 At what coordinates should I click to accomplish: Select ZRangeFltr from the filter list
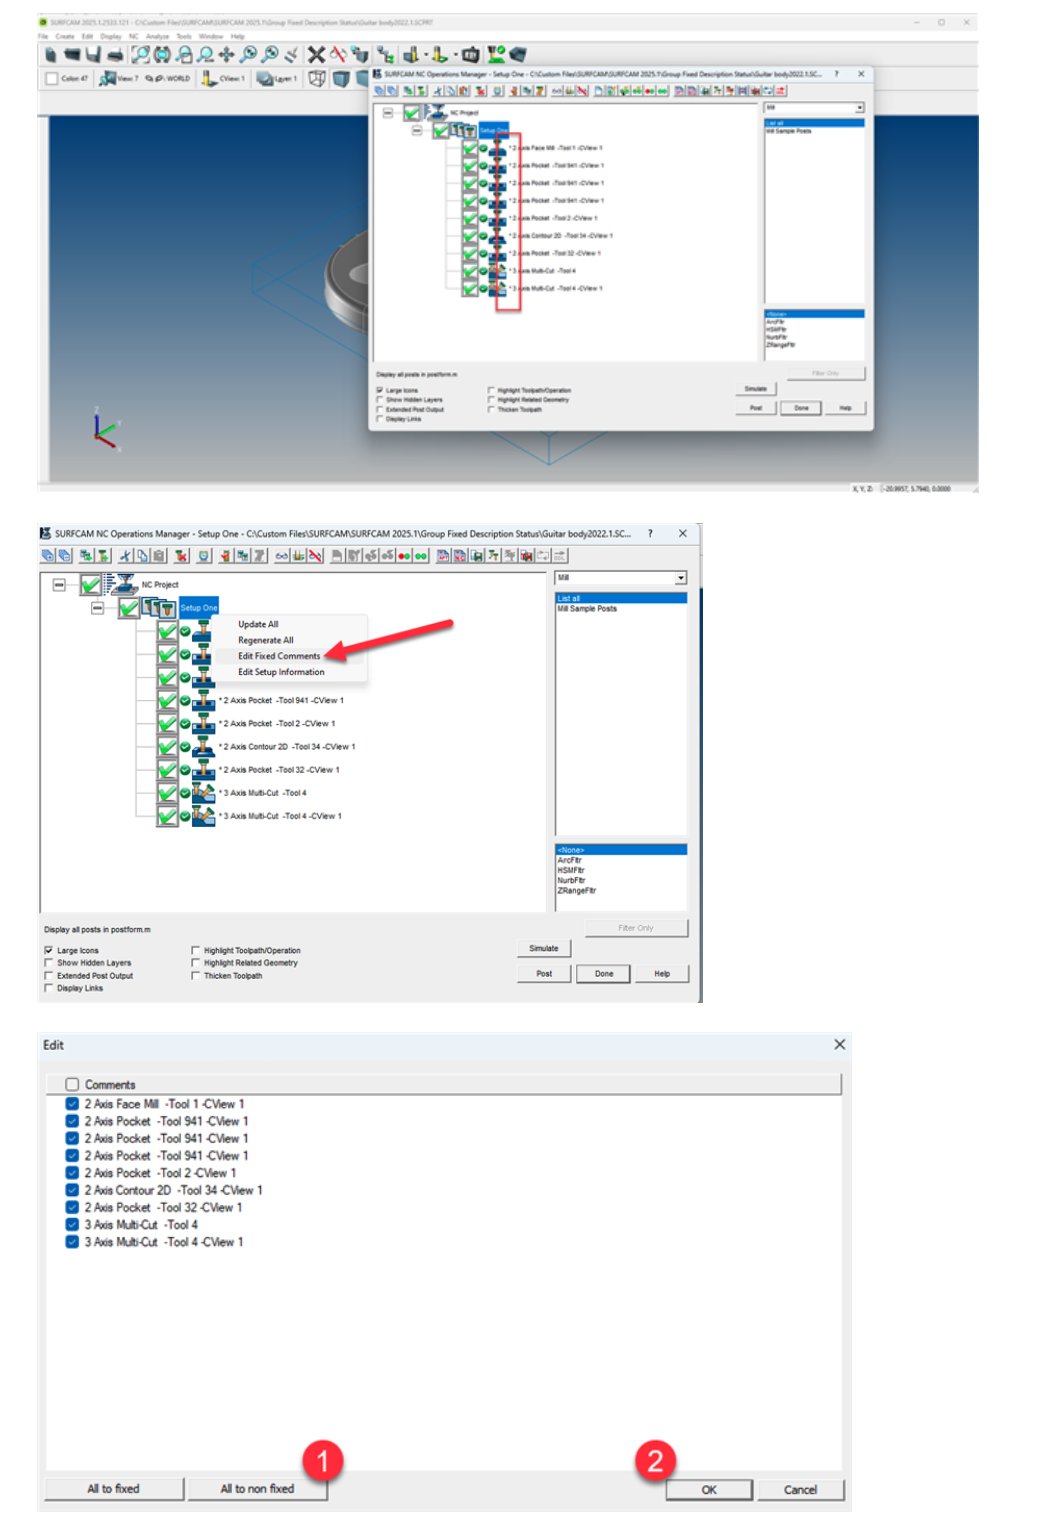578,889
